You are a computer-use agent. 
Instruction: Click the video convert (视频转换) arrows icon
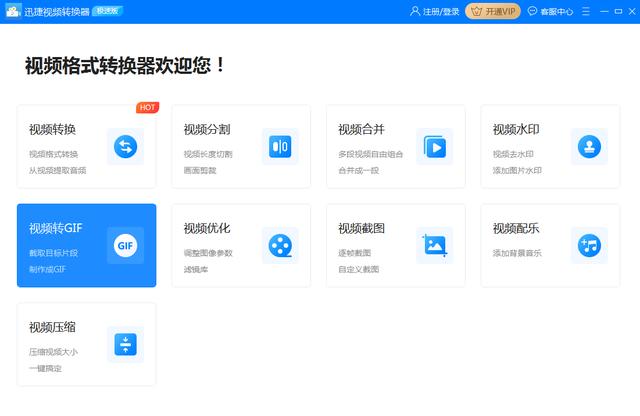coord(125,147)
